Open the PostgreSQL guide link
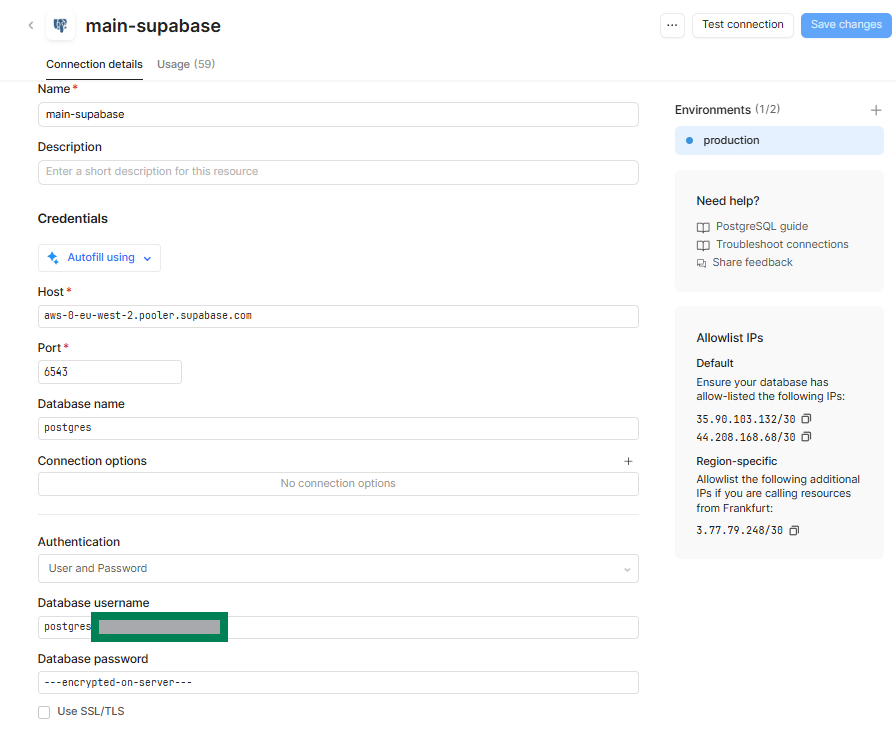 (761, 227)
